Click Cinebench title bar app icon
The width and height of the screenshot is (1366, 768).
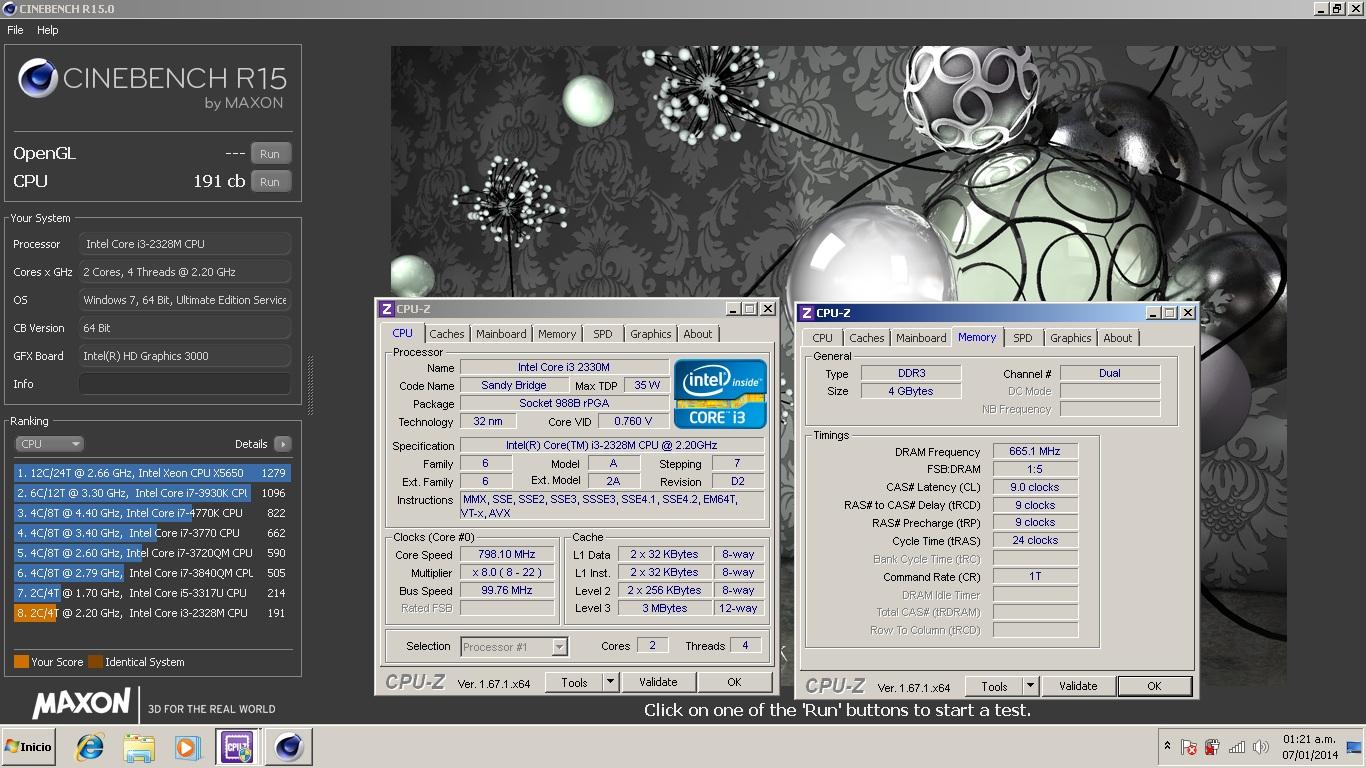click(x=10, y=9)
